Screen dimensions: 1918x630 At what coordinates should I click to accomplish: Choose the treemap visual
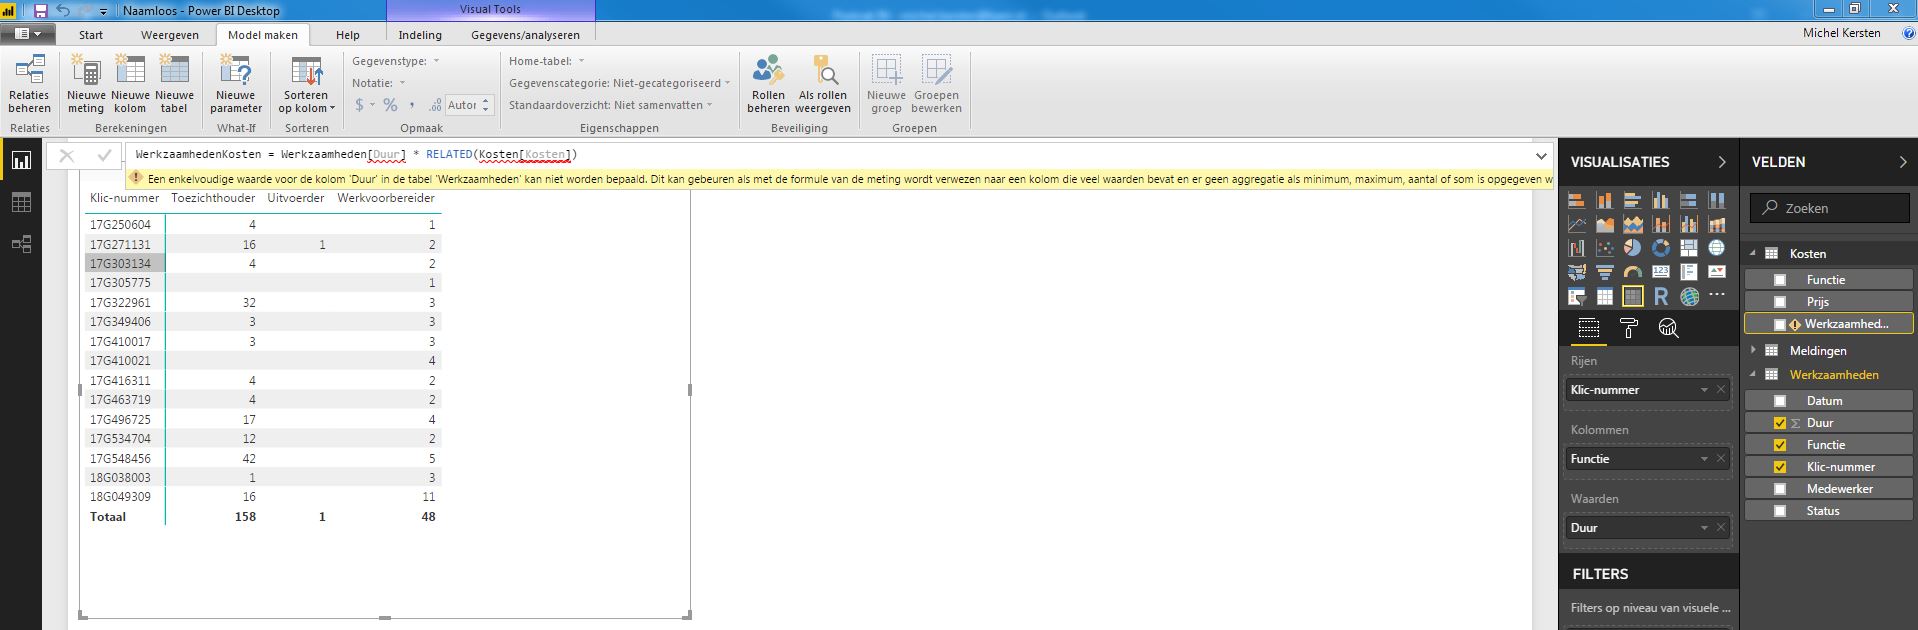coord(1688,247)
